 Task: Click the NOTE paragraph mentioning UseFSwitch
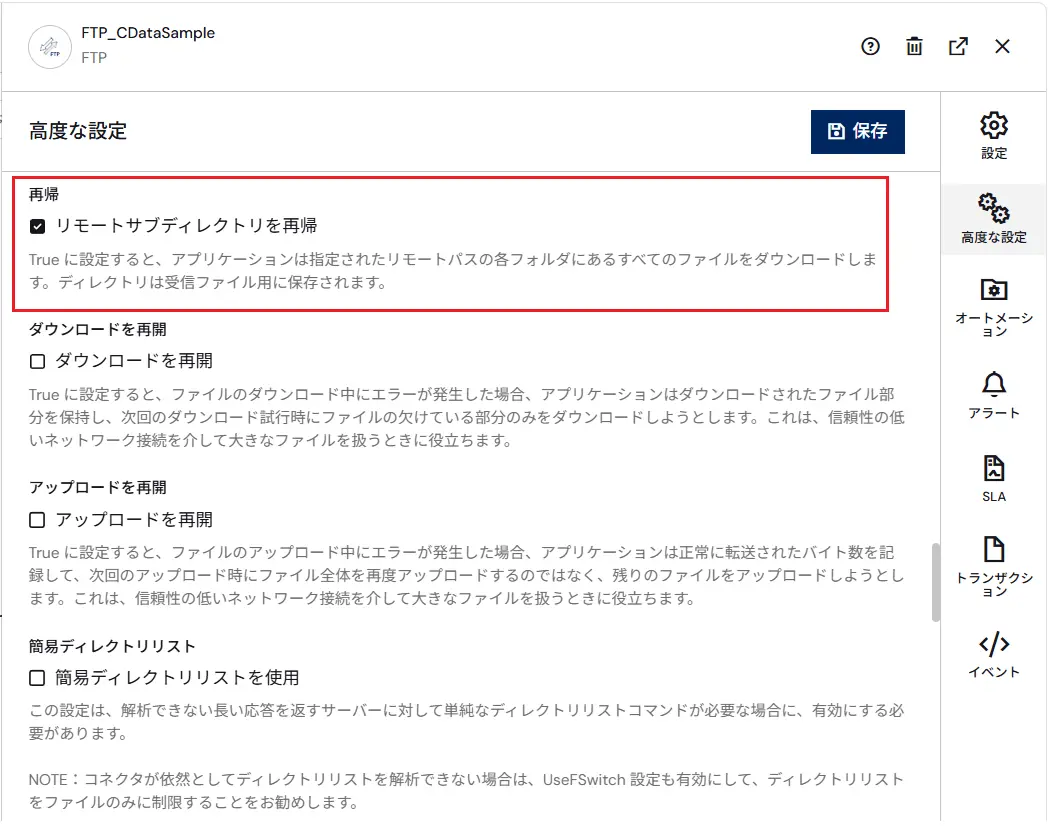click(x=467, y=791)
